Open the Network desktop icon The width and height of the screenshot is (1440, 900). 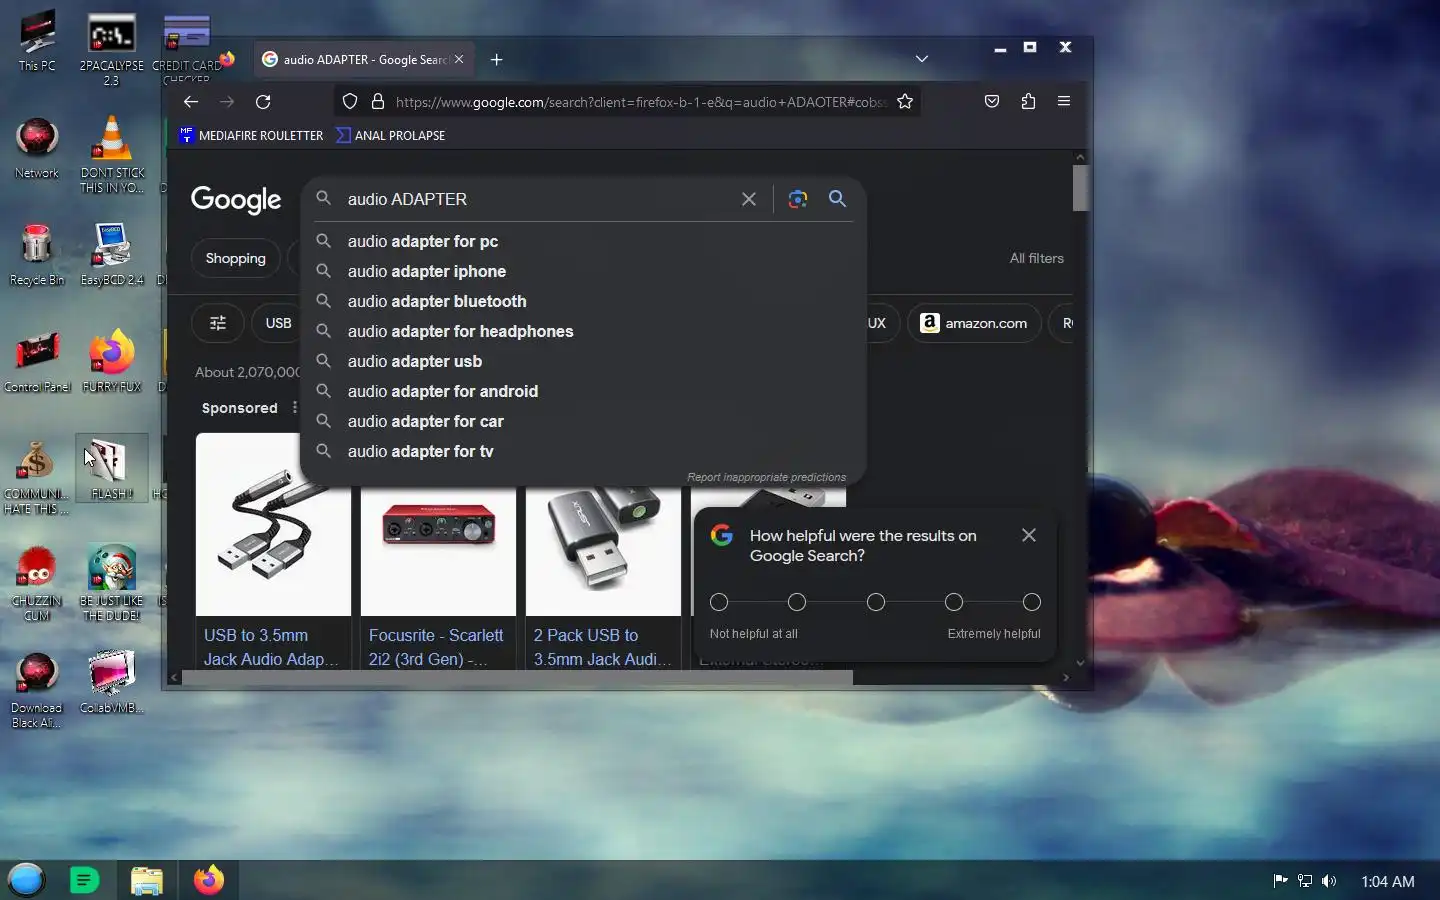[37, 148]
